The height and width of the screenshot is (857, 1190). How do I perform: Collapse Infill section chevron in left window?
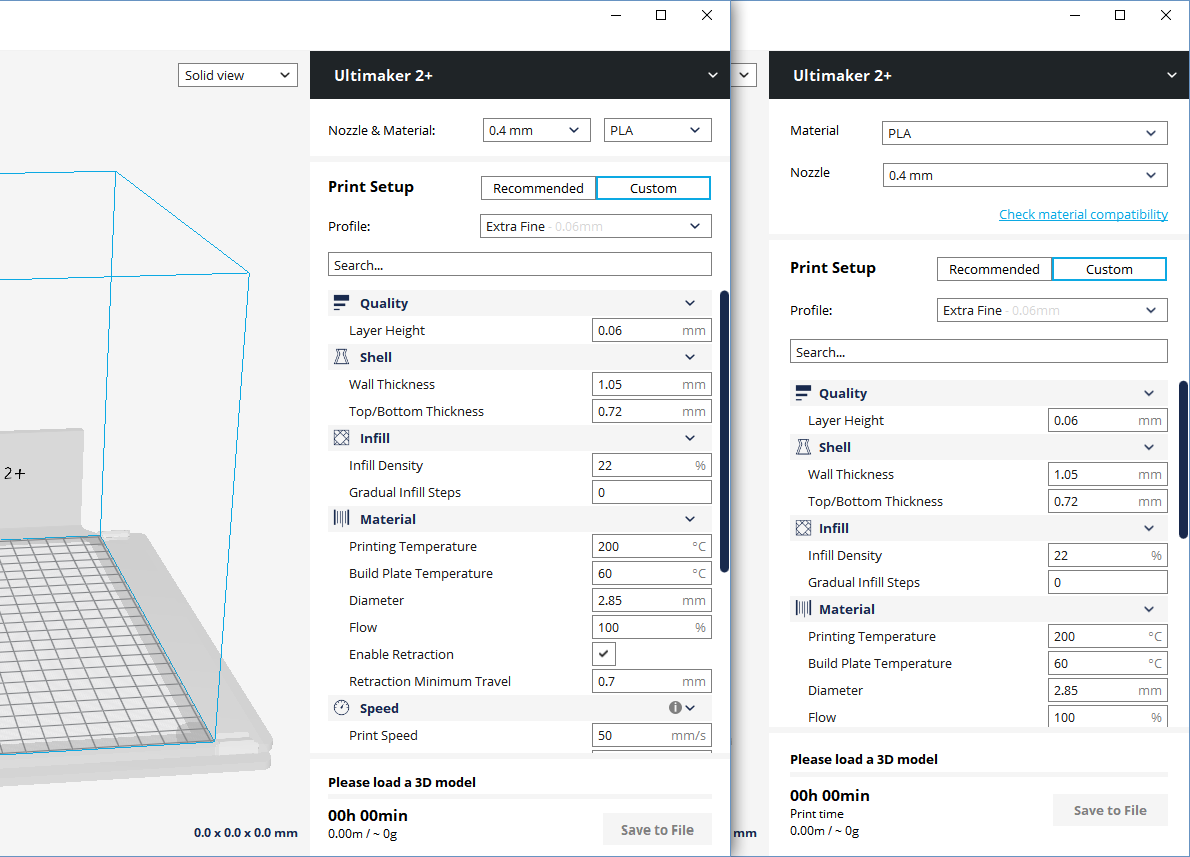tap(690, 438)
